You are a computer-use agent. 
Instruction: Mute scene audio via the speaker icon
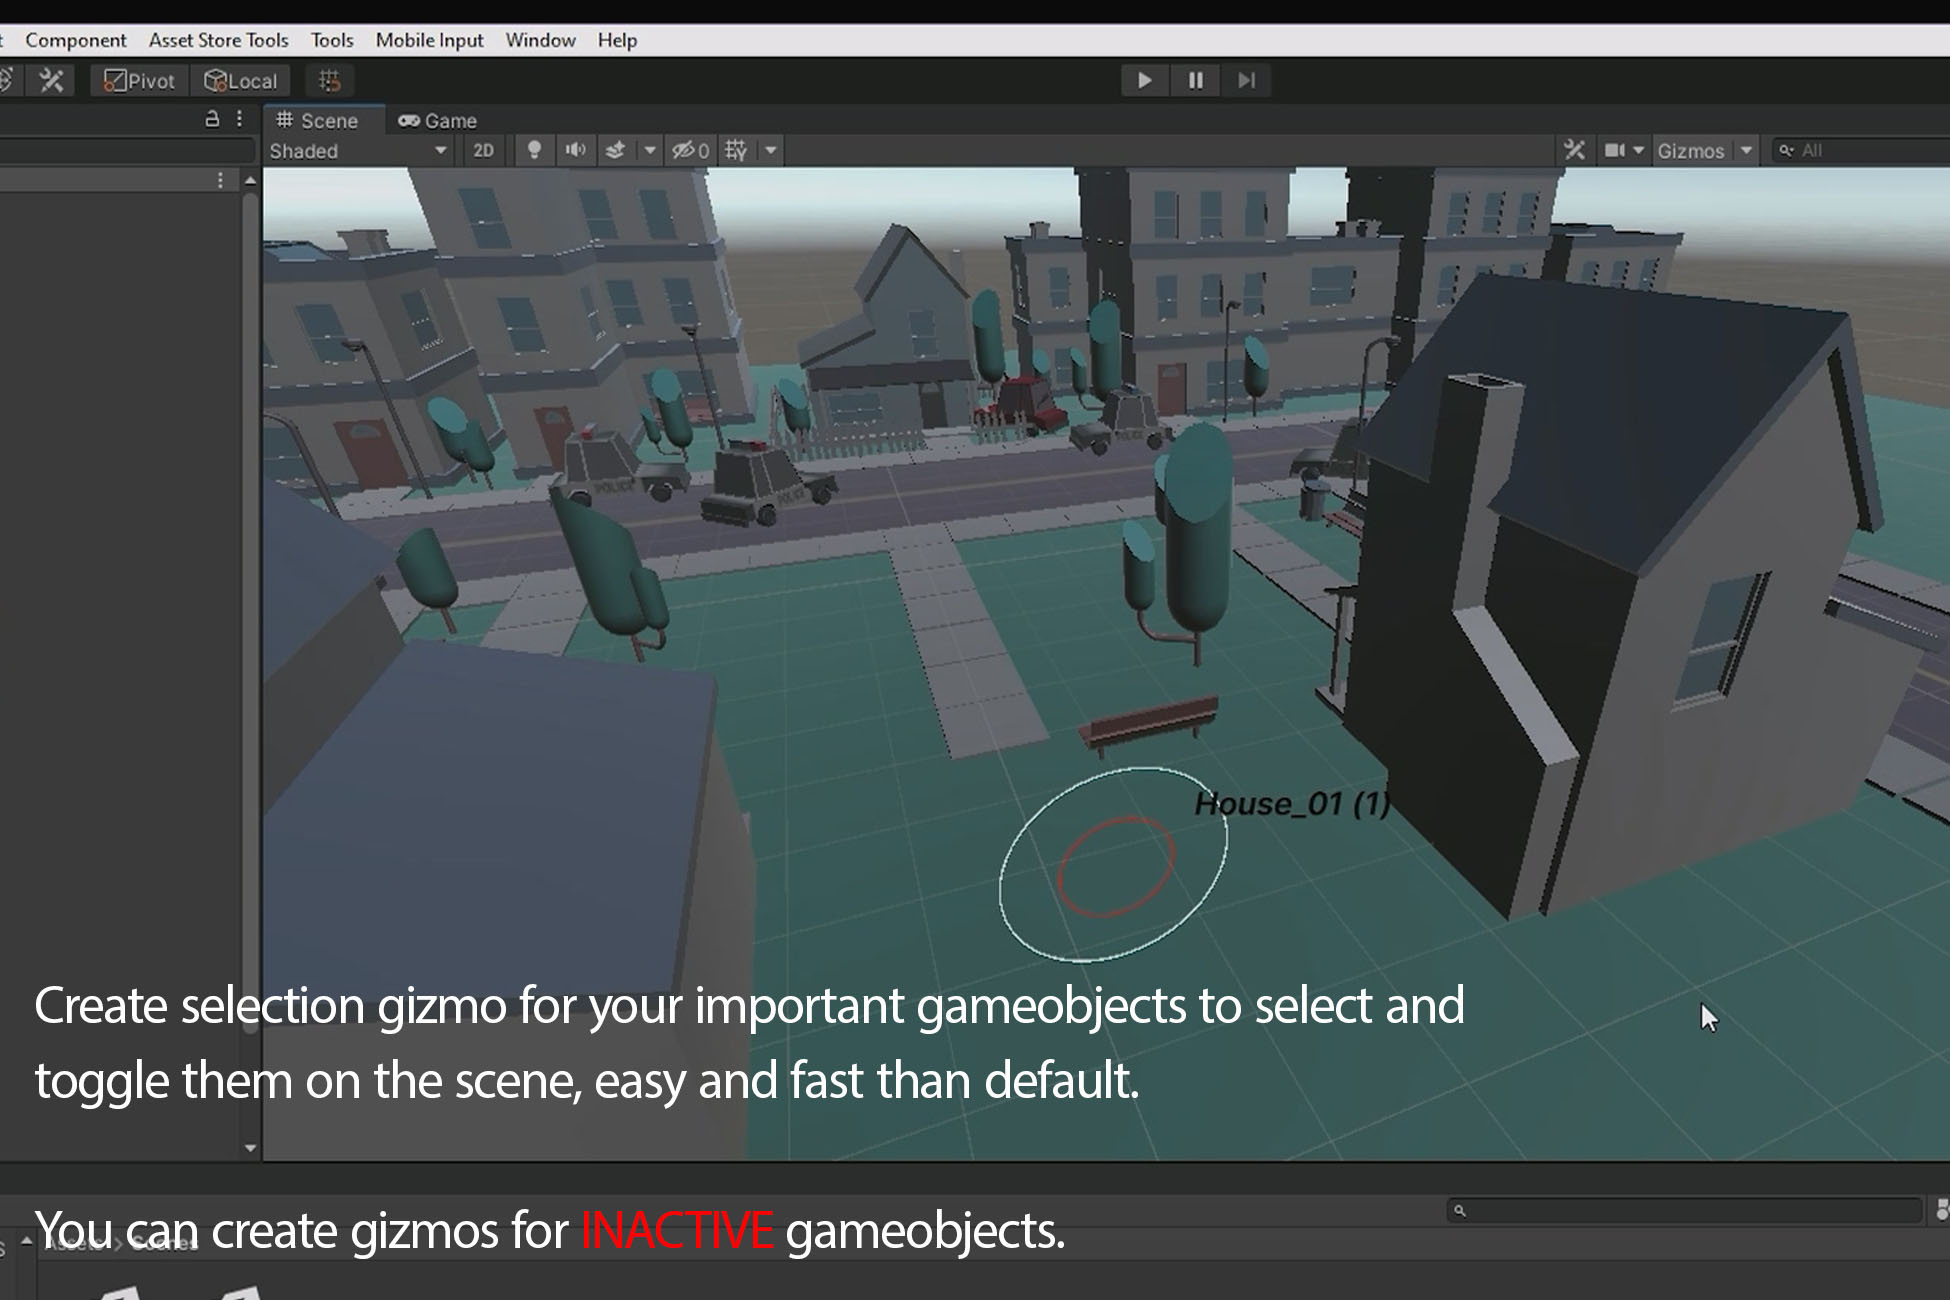[575, 150]
